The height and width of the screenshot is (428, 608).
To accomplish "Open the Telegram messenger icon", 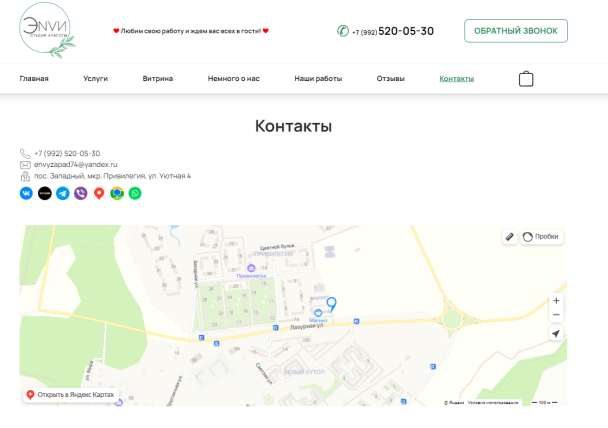I will [x=62, y=193].
